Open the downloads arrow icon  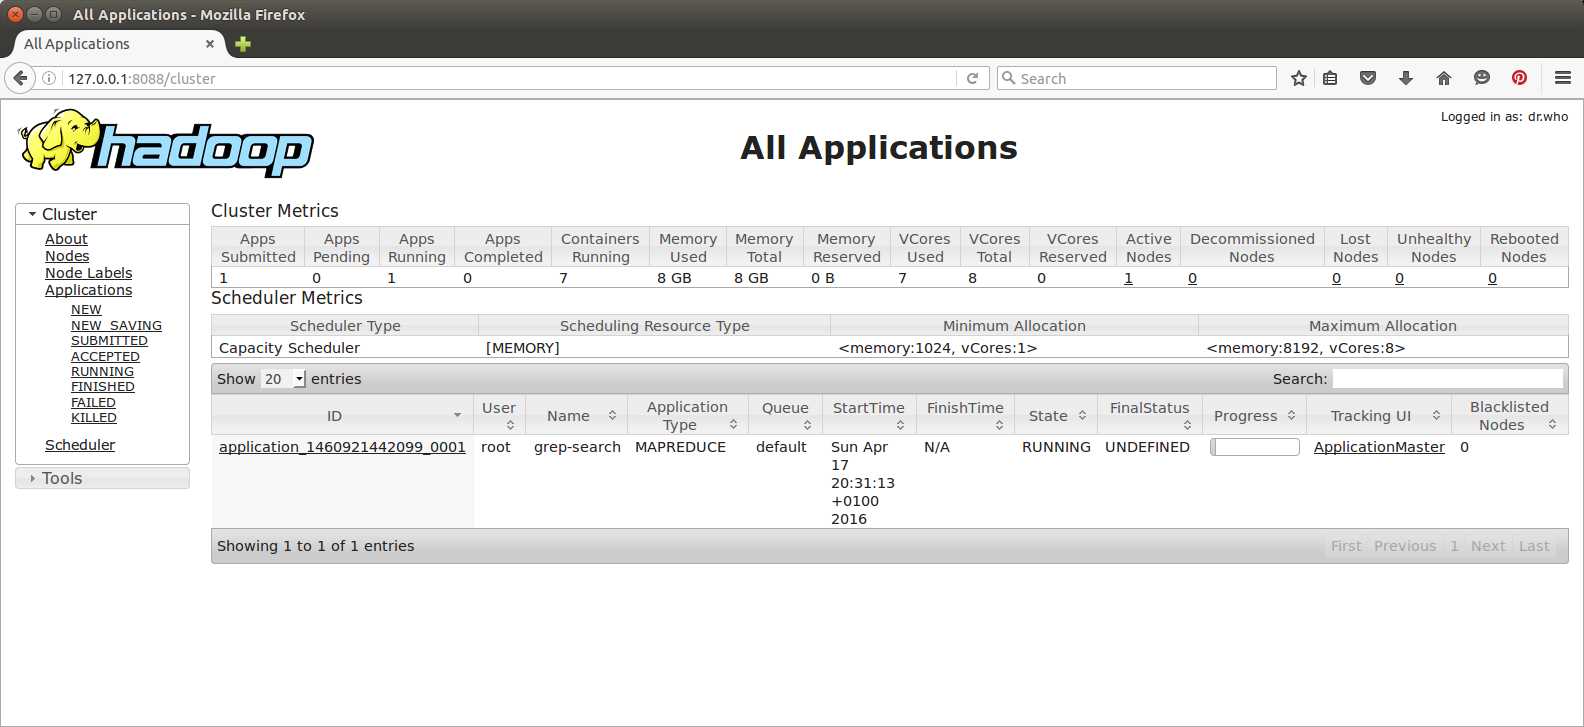point(1406,78)
